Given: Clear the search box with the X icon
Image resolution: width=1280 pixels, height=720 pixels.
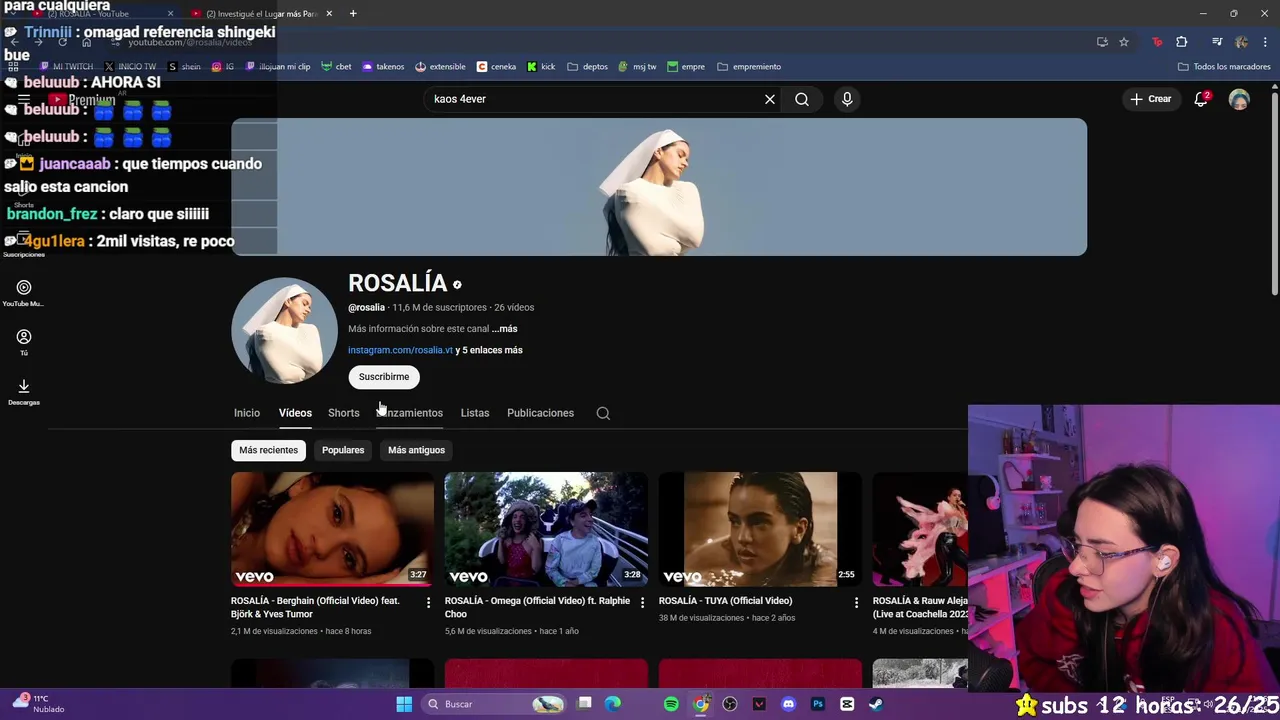Looking at the screenshot, I should coord(770,99).
